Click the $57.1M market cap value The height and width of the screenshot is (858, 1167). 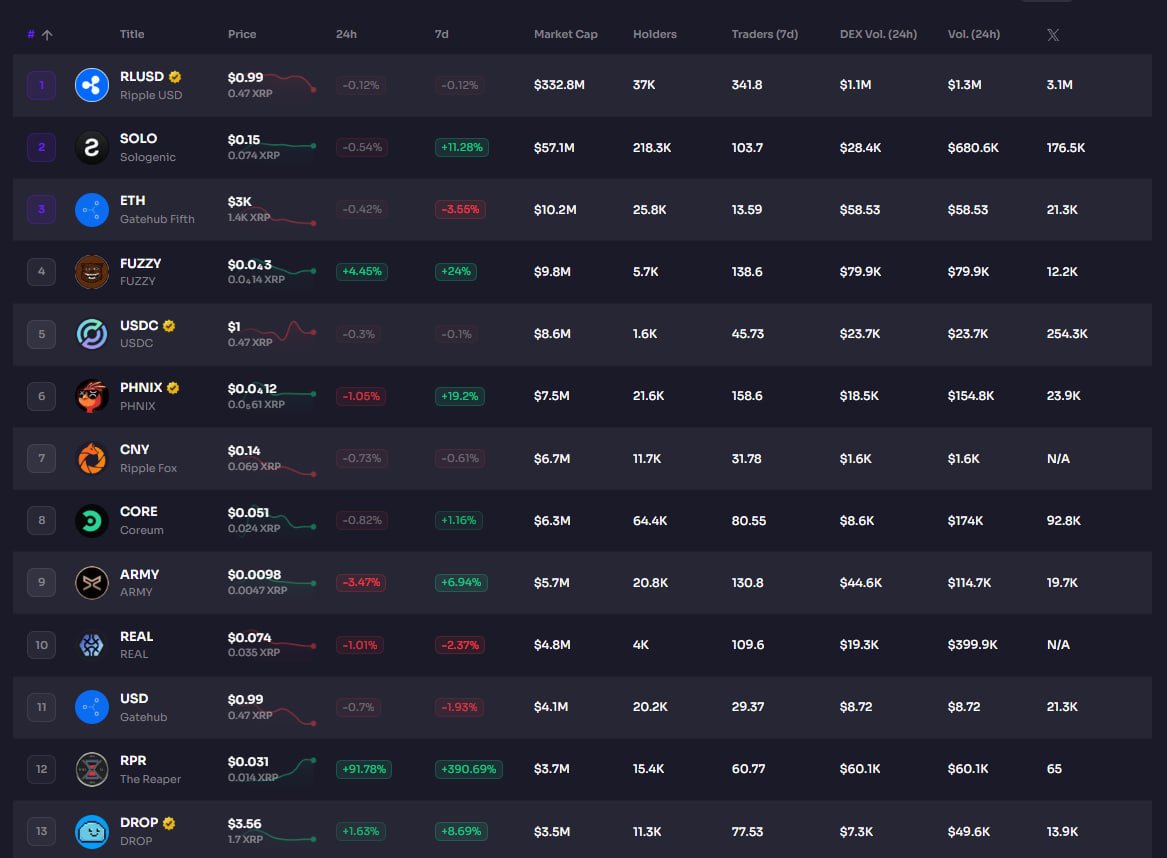pyautogui.click(x=554, y=147)
